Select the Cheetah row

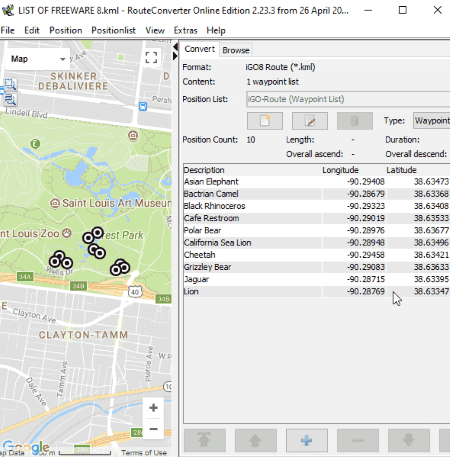(317, 255)
